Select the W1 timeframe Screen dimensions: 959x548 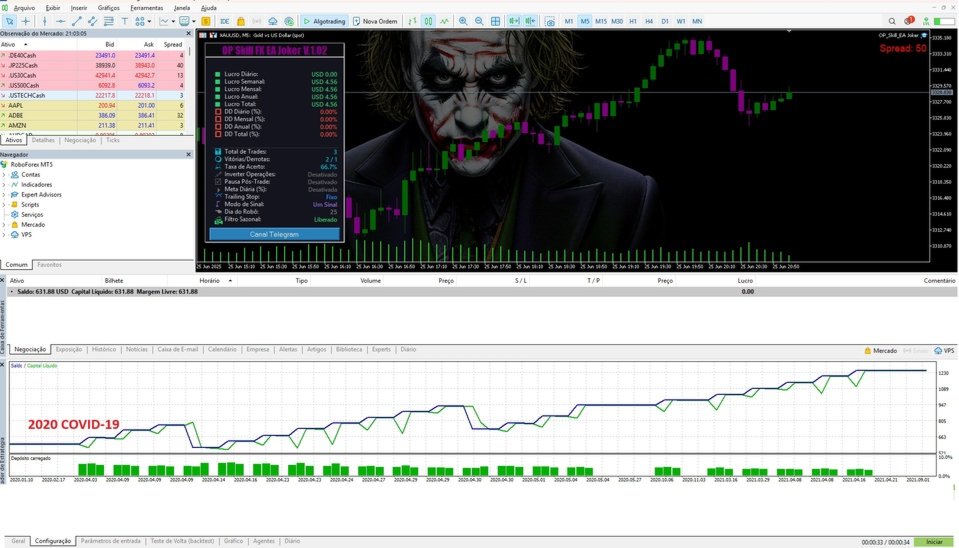tap(681, 21)
